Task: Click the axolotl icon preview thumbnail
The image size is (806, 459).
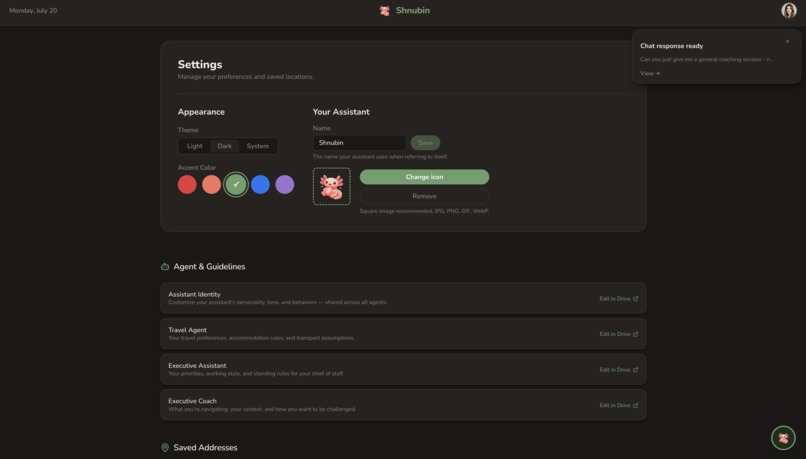Action: 332,186
